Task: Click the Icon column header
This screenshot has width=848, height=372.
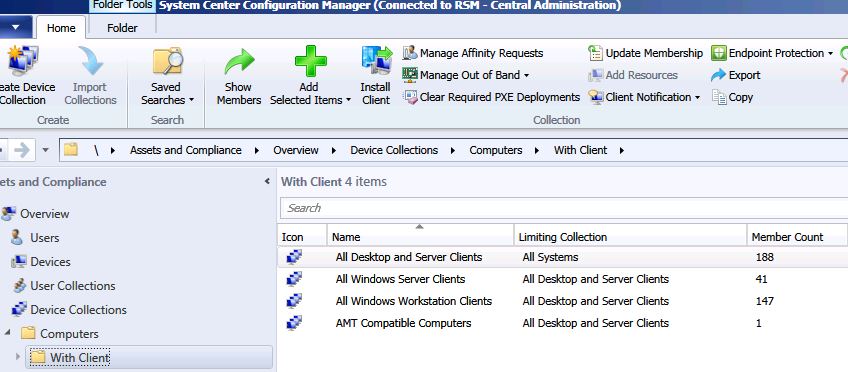Action: point(302,235)
